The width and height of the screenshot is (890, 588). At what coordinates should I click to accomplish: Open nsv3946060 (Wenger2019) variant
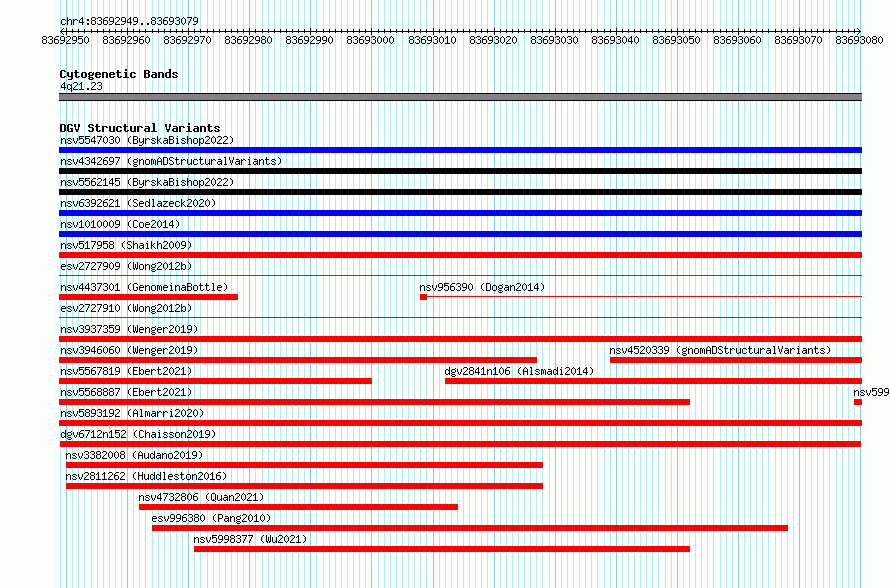pos(129,350)
